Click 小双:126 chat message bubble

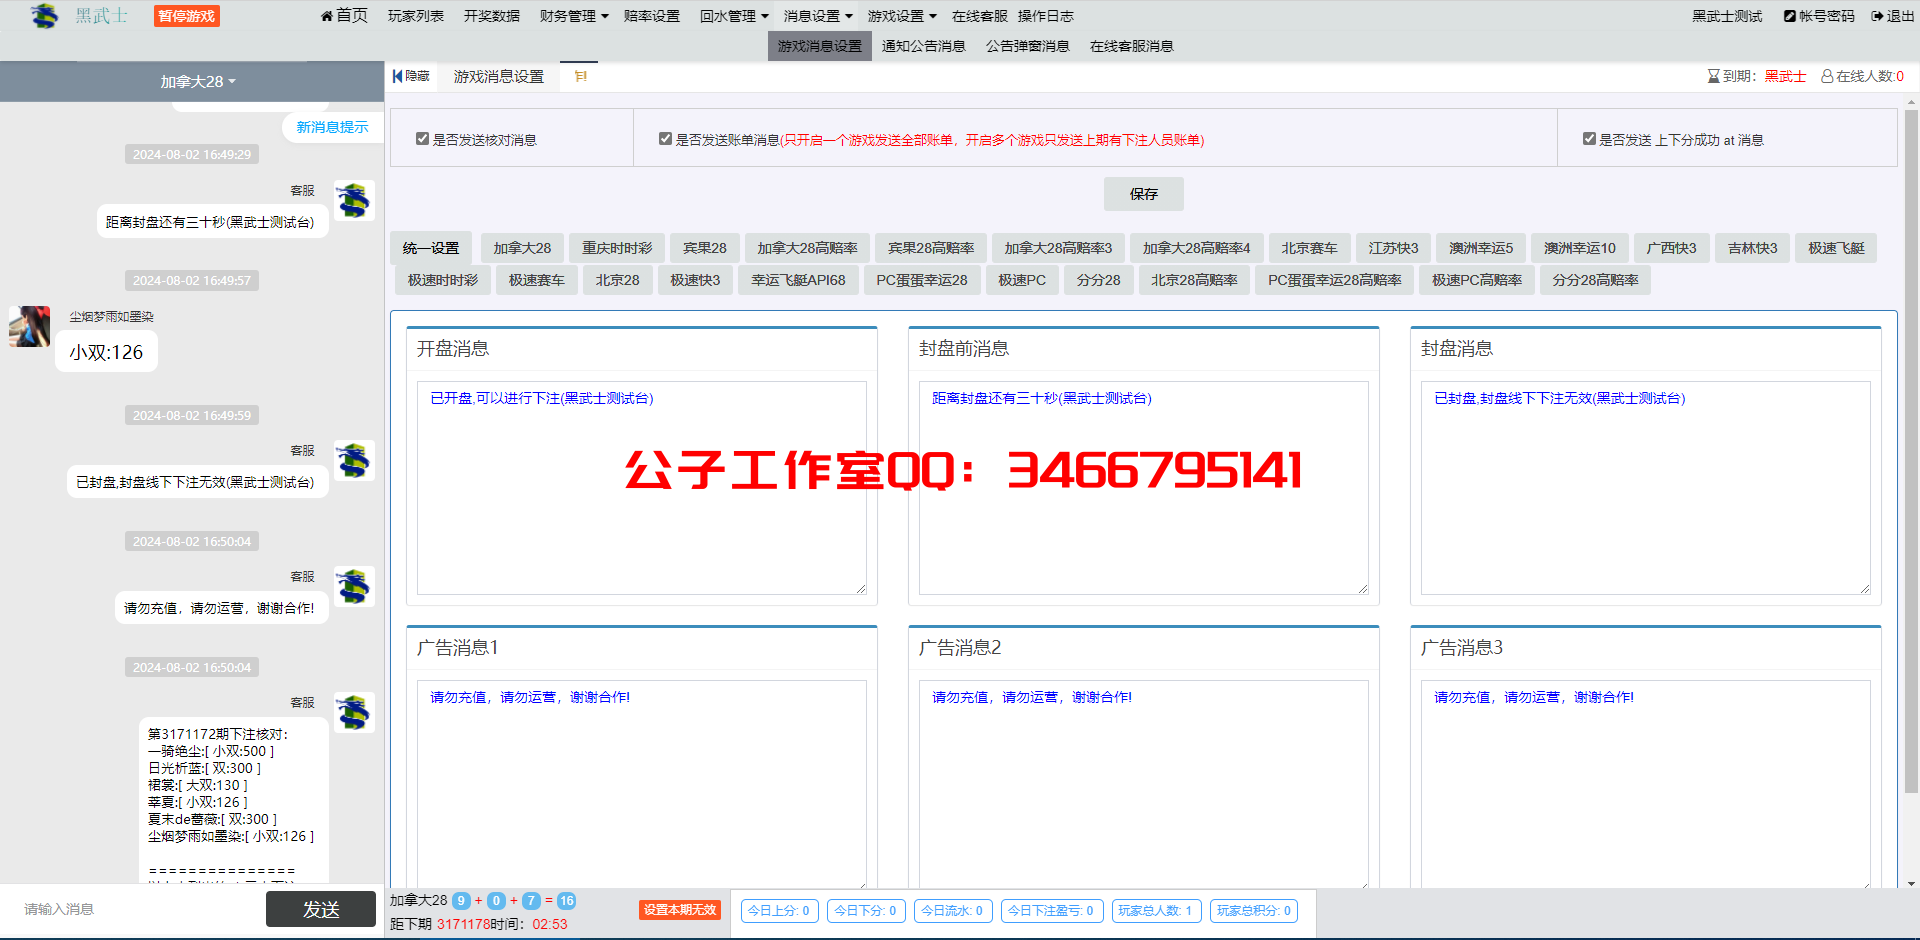[106, 352]
